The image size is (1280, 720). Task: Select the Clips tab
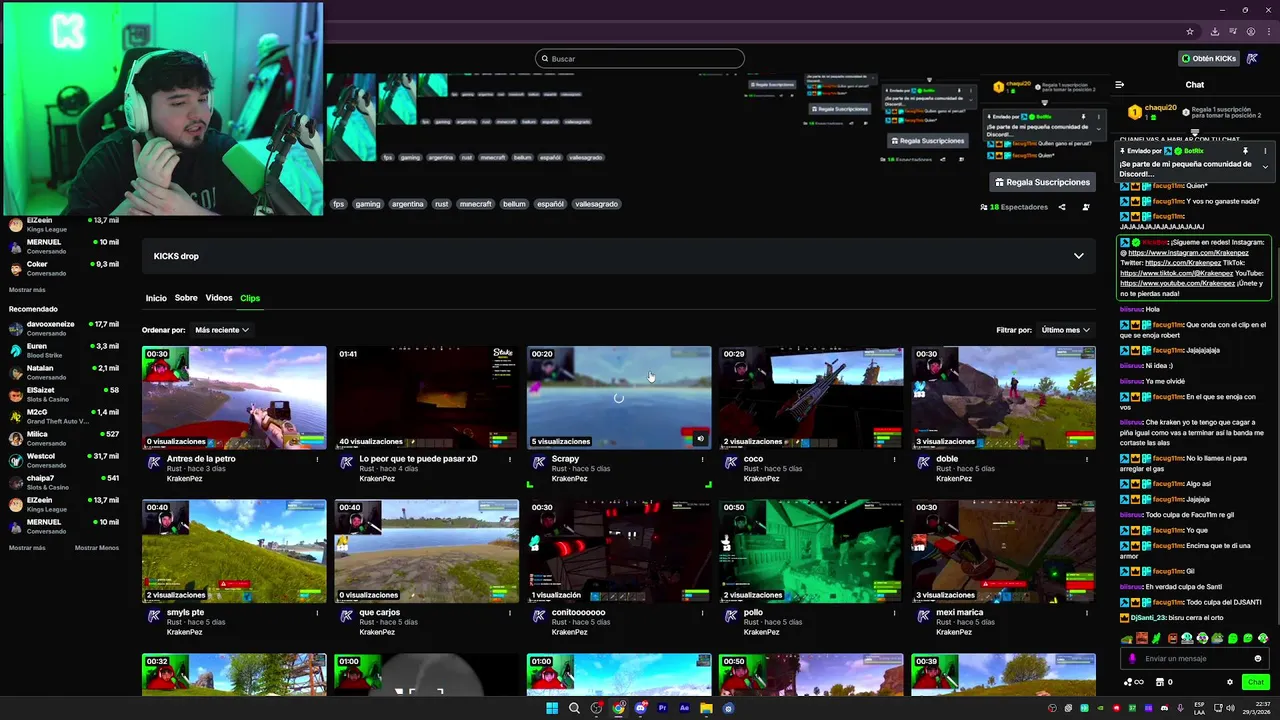[250, 298]
